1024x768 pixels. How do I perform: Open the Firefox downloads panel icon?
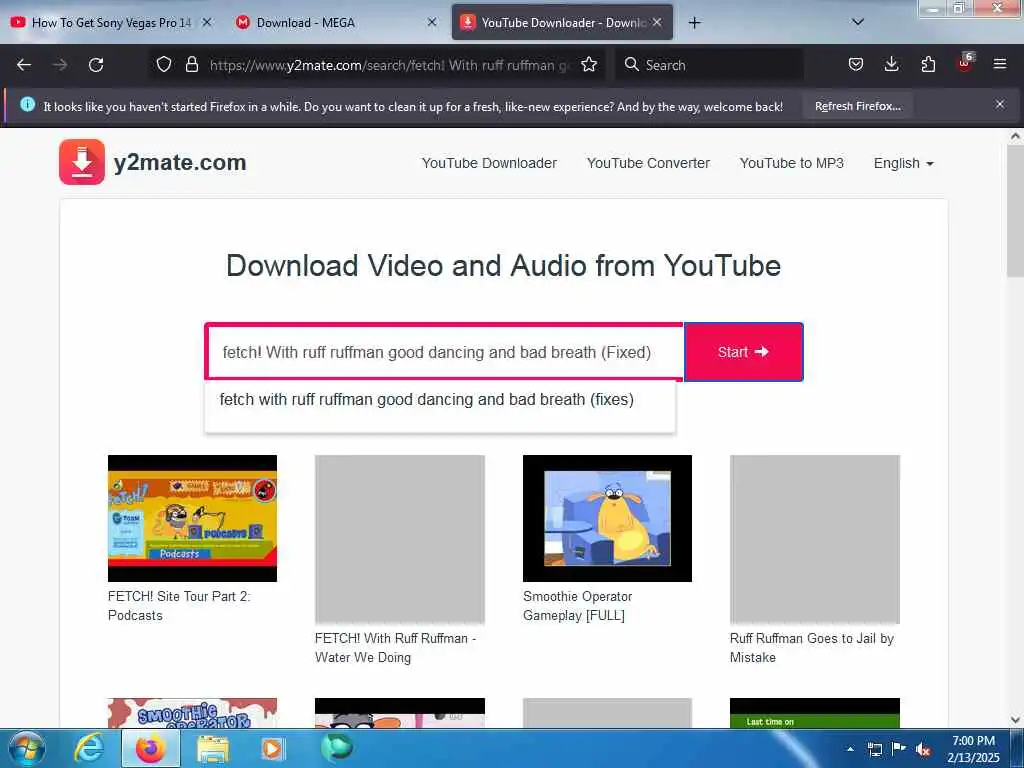pos(891,64)
